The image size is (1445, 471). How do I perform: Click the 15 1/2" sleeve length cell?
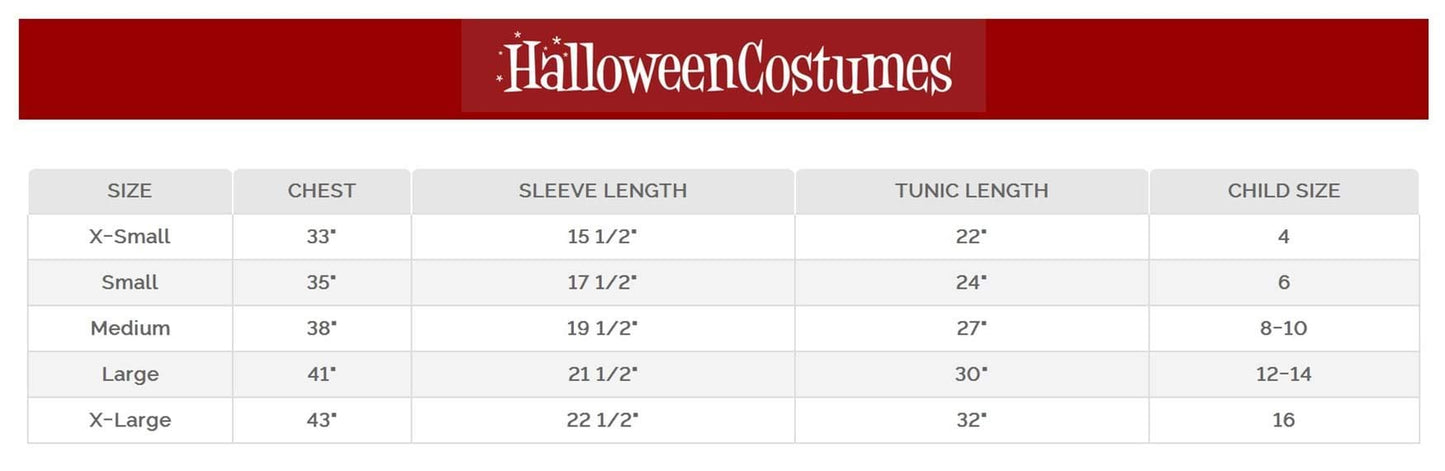pyautogui.click(x=602, y=237)
